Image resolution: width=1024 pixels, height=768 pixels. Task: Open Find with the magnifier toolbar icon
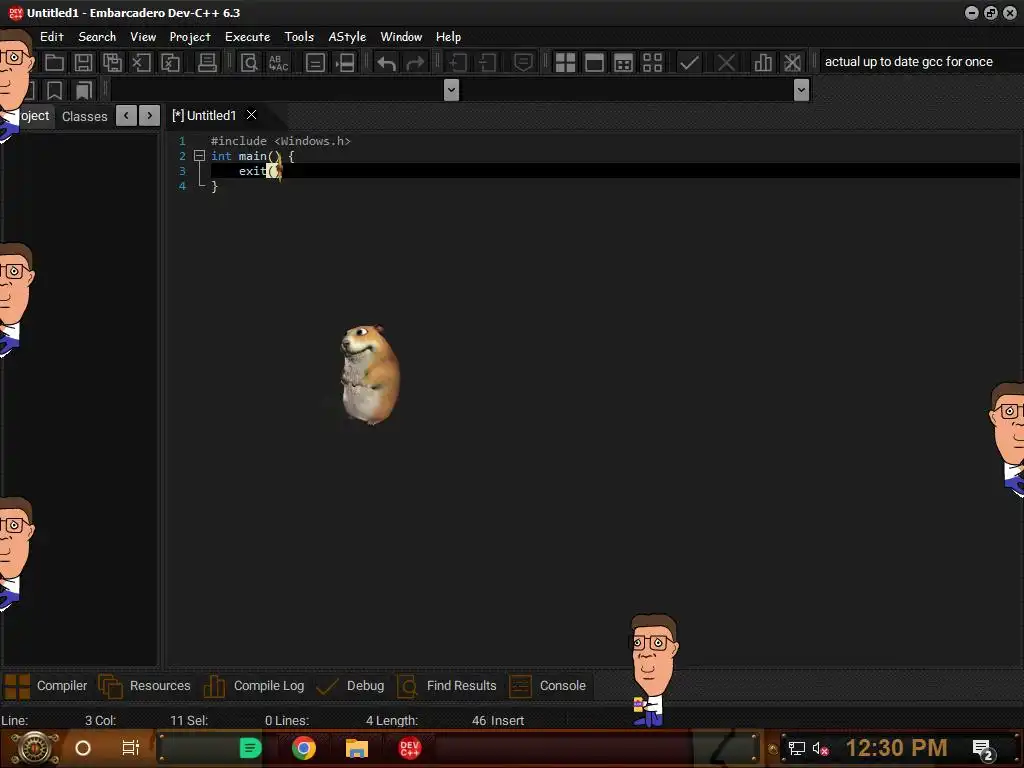[x=249, y=63]
